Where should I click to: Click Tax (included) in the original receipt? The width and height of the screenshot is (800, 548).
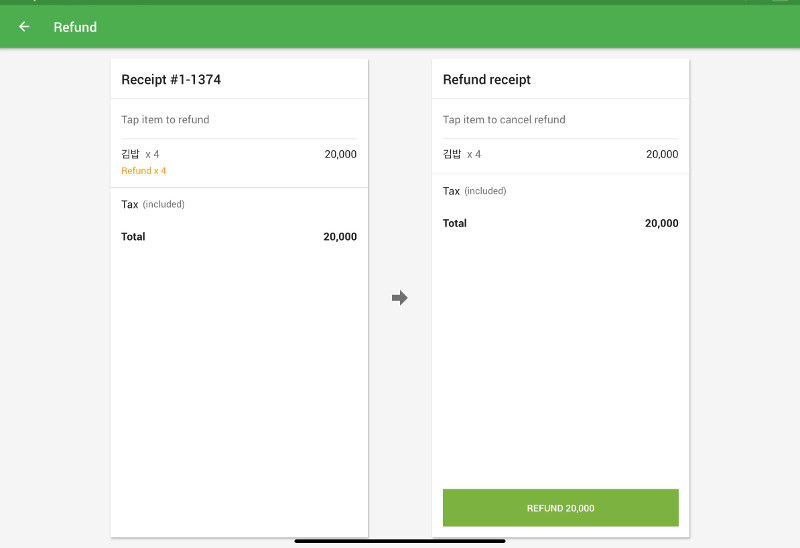[x=153, y=204]
